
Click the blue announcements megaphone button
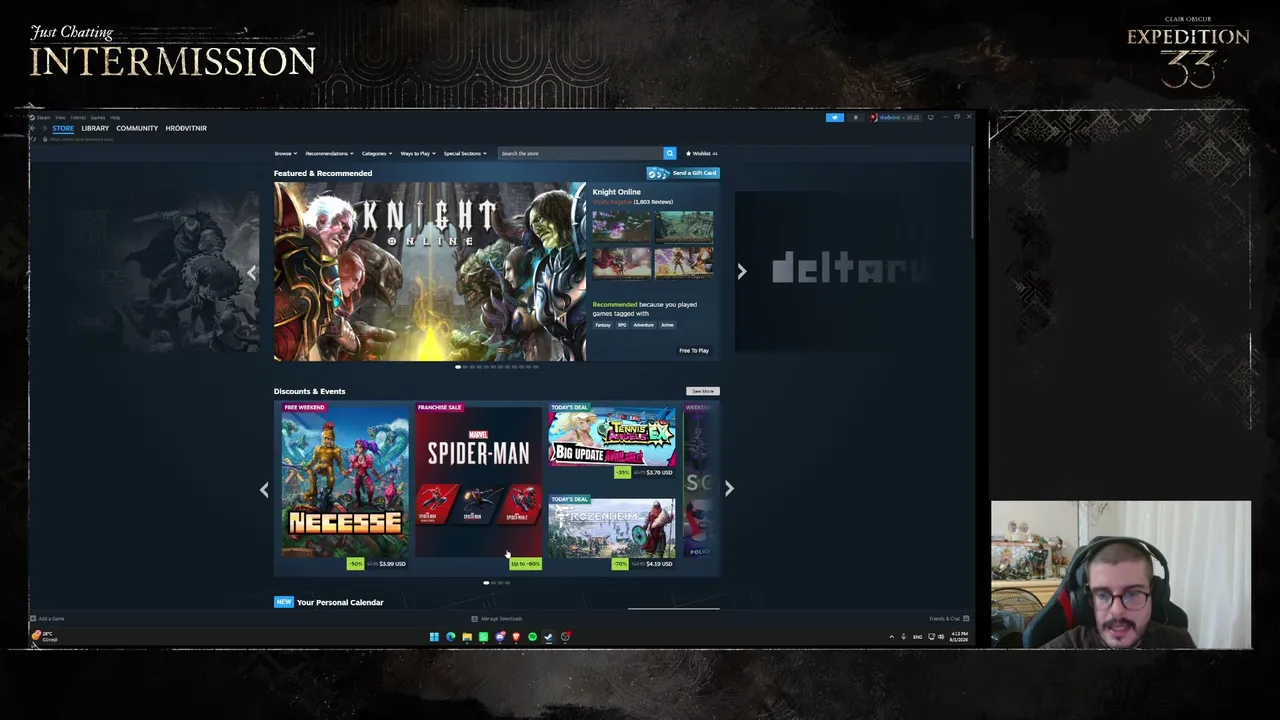coord(834,117)
